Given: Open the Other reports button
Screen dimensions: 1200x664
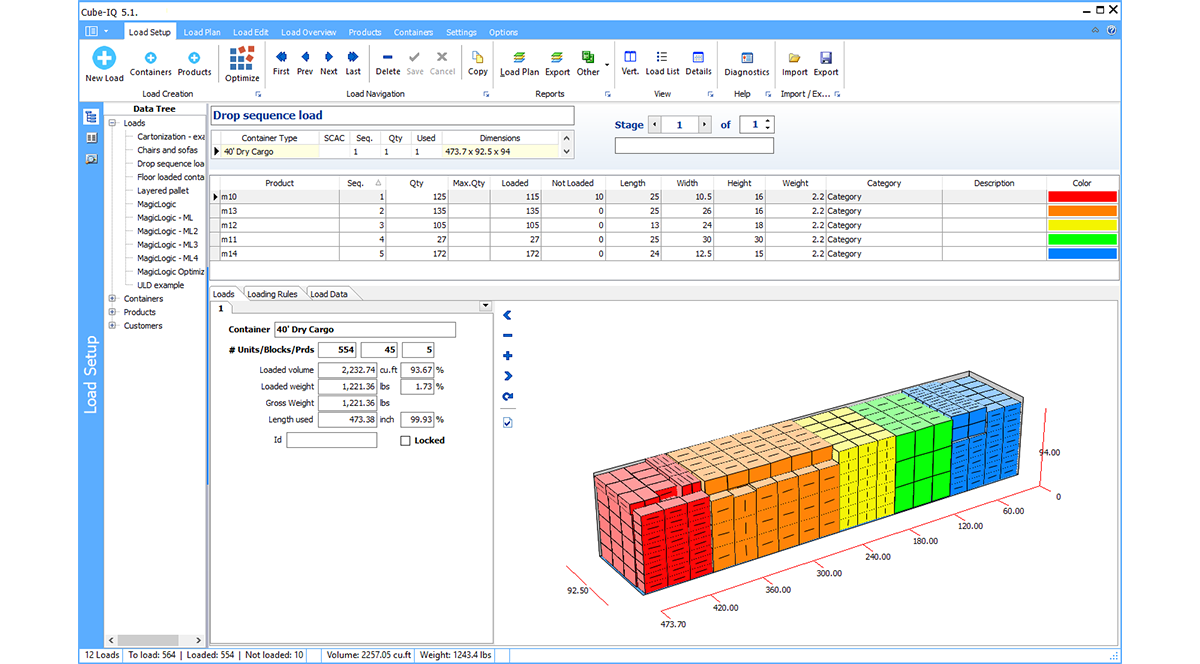Looking at the screenshot, I should click(588, 64).
